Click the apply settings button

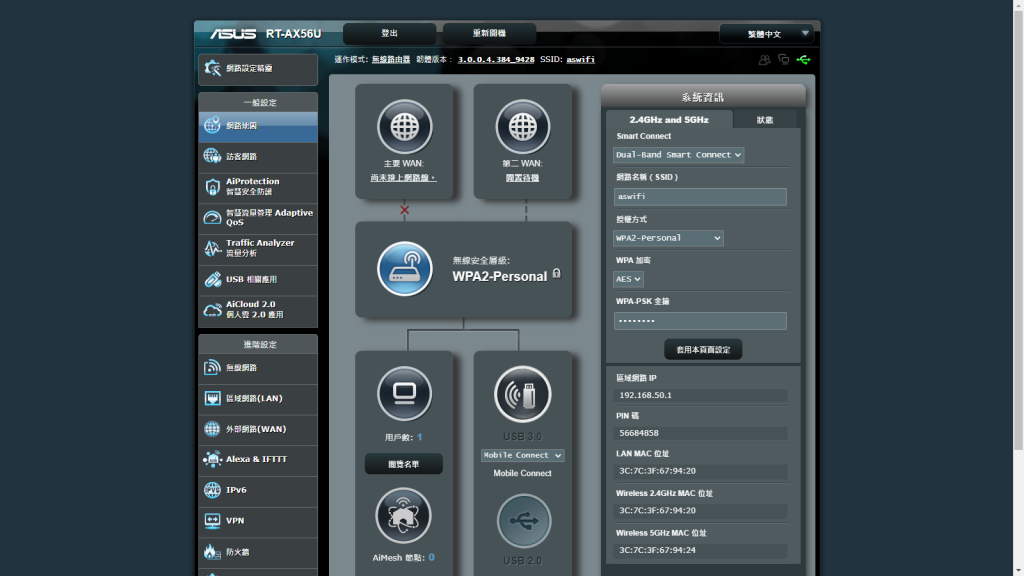[703, 349]
